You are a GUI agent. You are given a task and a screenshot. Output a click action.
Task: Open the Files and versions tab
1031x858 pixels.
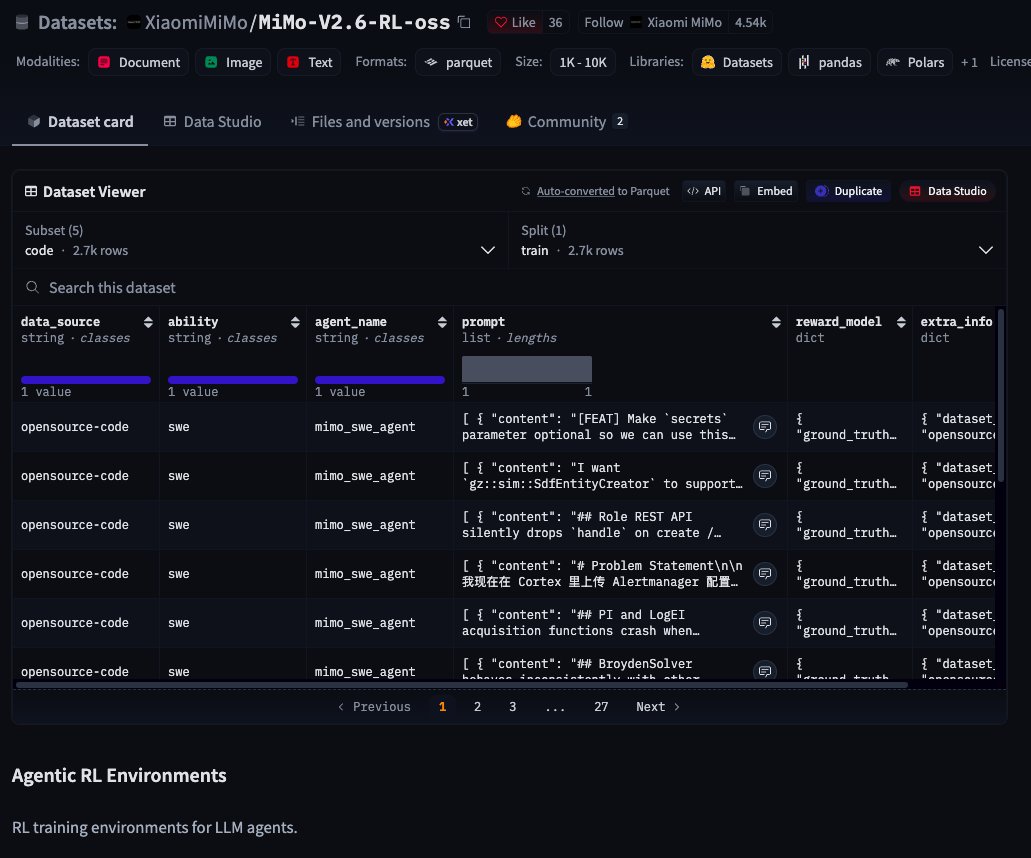coord(384,122)
